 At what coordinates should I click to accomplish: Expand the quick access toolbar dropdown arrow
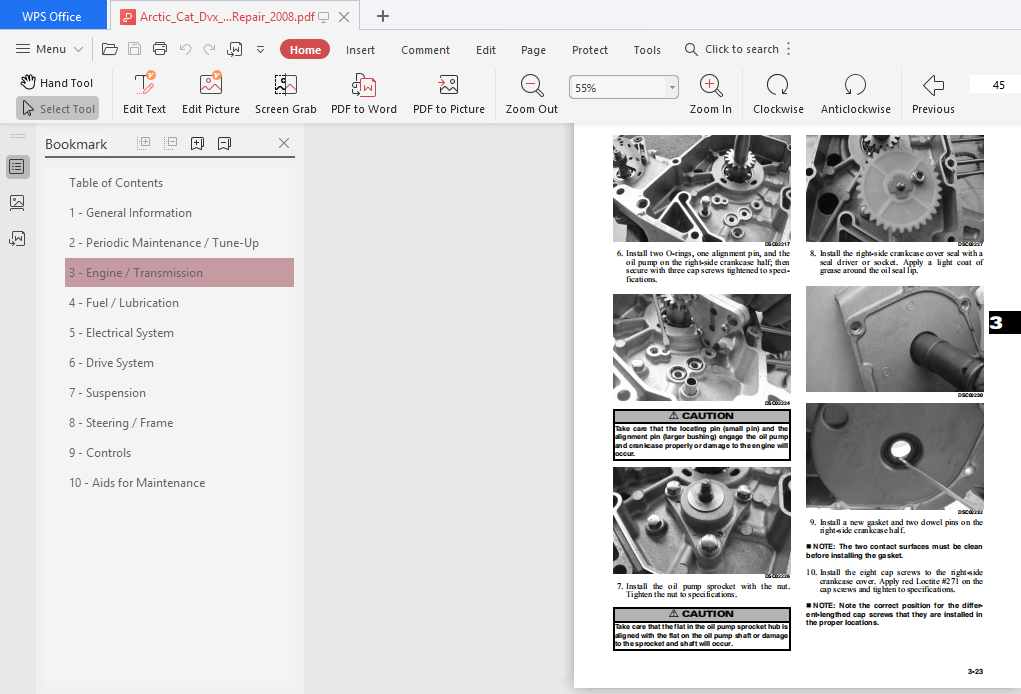tap(260, 49)
